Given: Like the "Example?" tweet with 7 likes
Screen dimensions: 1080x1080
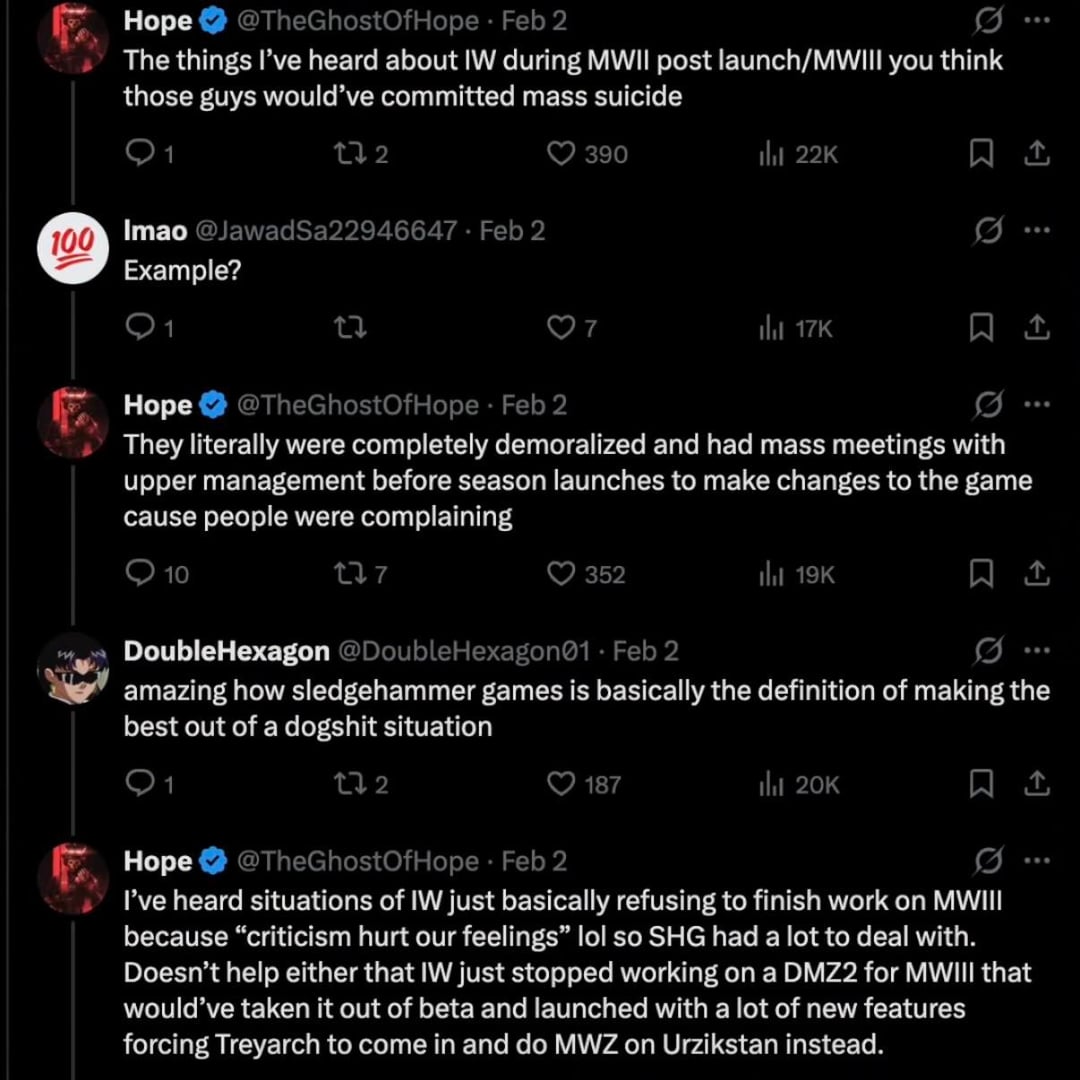Looking at the screenshot, I should point(561,329).
